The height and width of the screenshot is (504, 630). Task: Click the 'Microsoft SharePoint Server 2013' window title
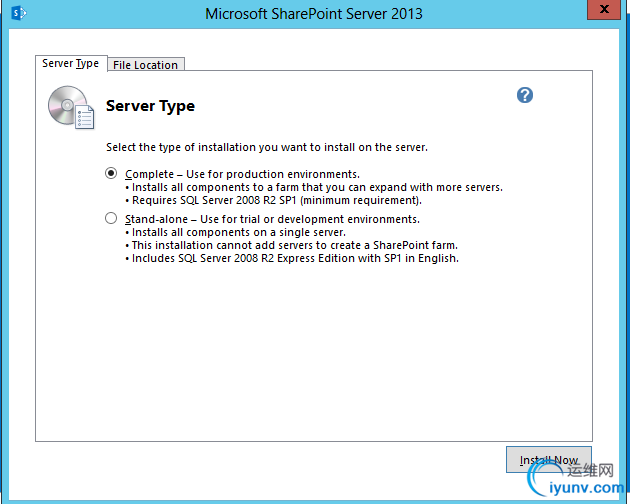point(314,14)
